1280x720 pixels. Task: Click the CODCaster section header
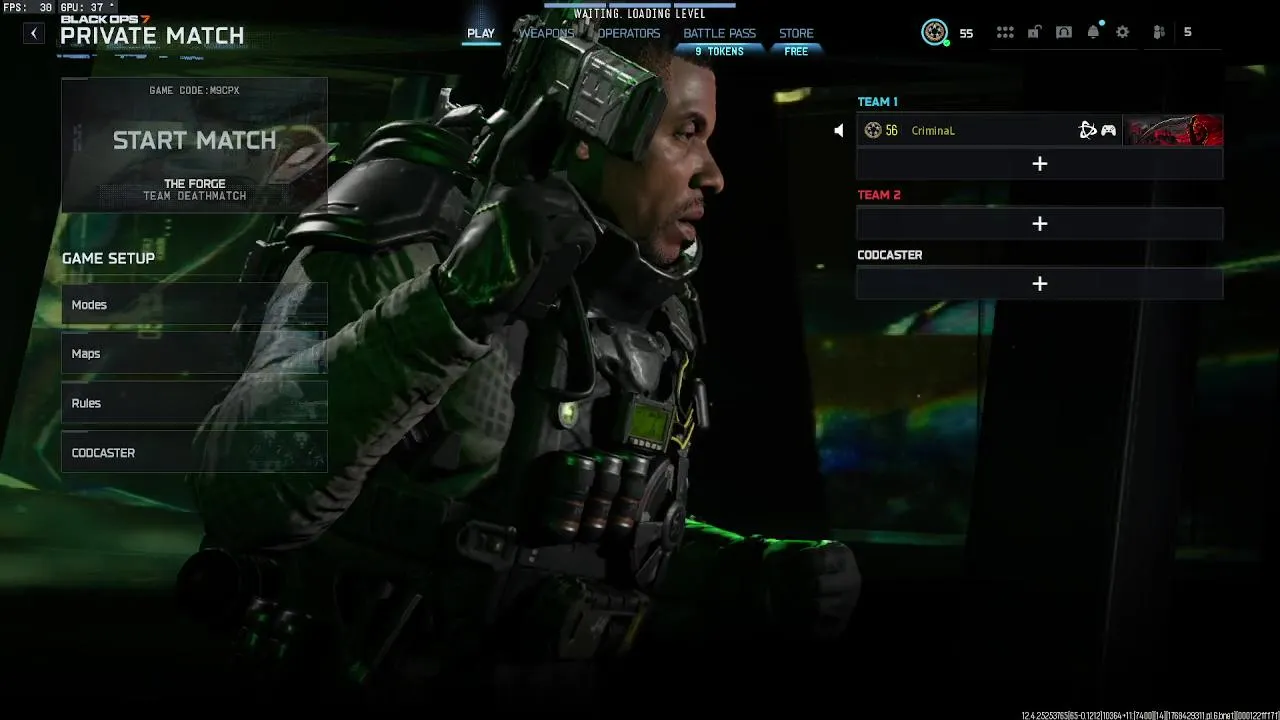(x=890, y=255)
